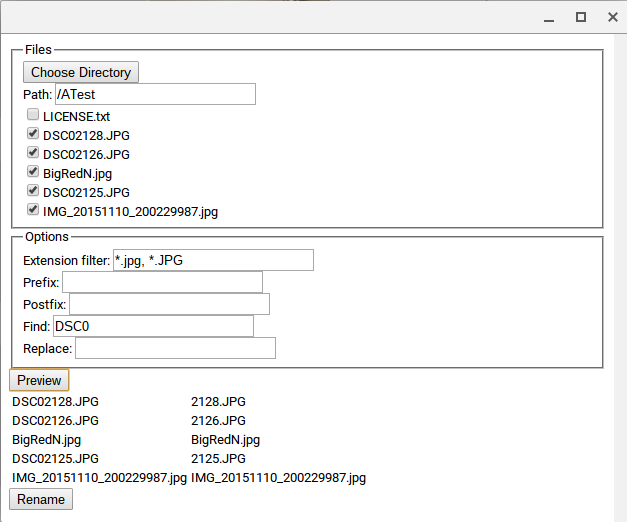This screenshot has width=627, height=522.
Task: Click preview original name BigRedN.jpg
Action: point(46,440)
